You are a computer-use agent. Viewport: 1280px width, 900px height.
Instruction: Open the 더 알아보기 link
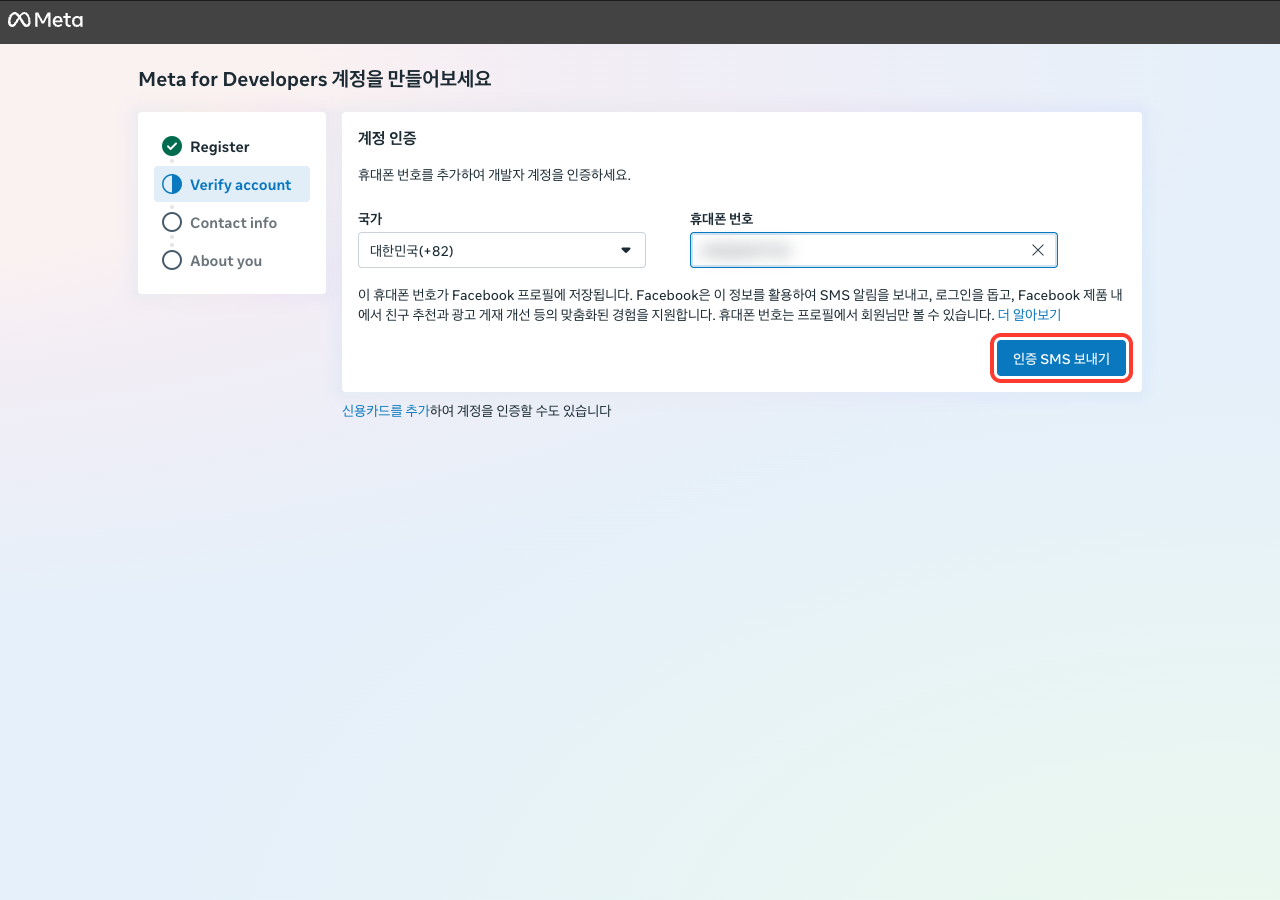(x=1029, y=314)
